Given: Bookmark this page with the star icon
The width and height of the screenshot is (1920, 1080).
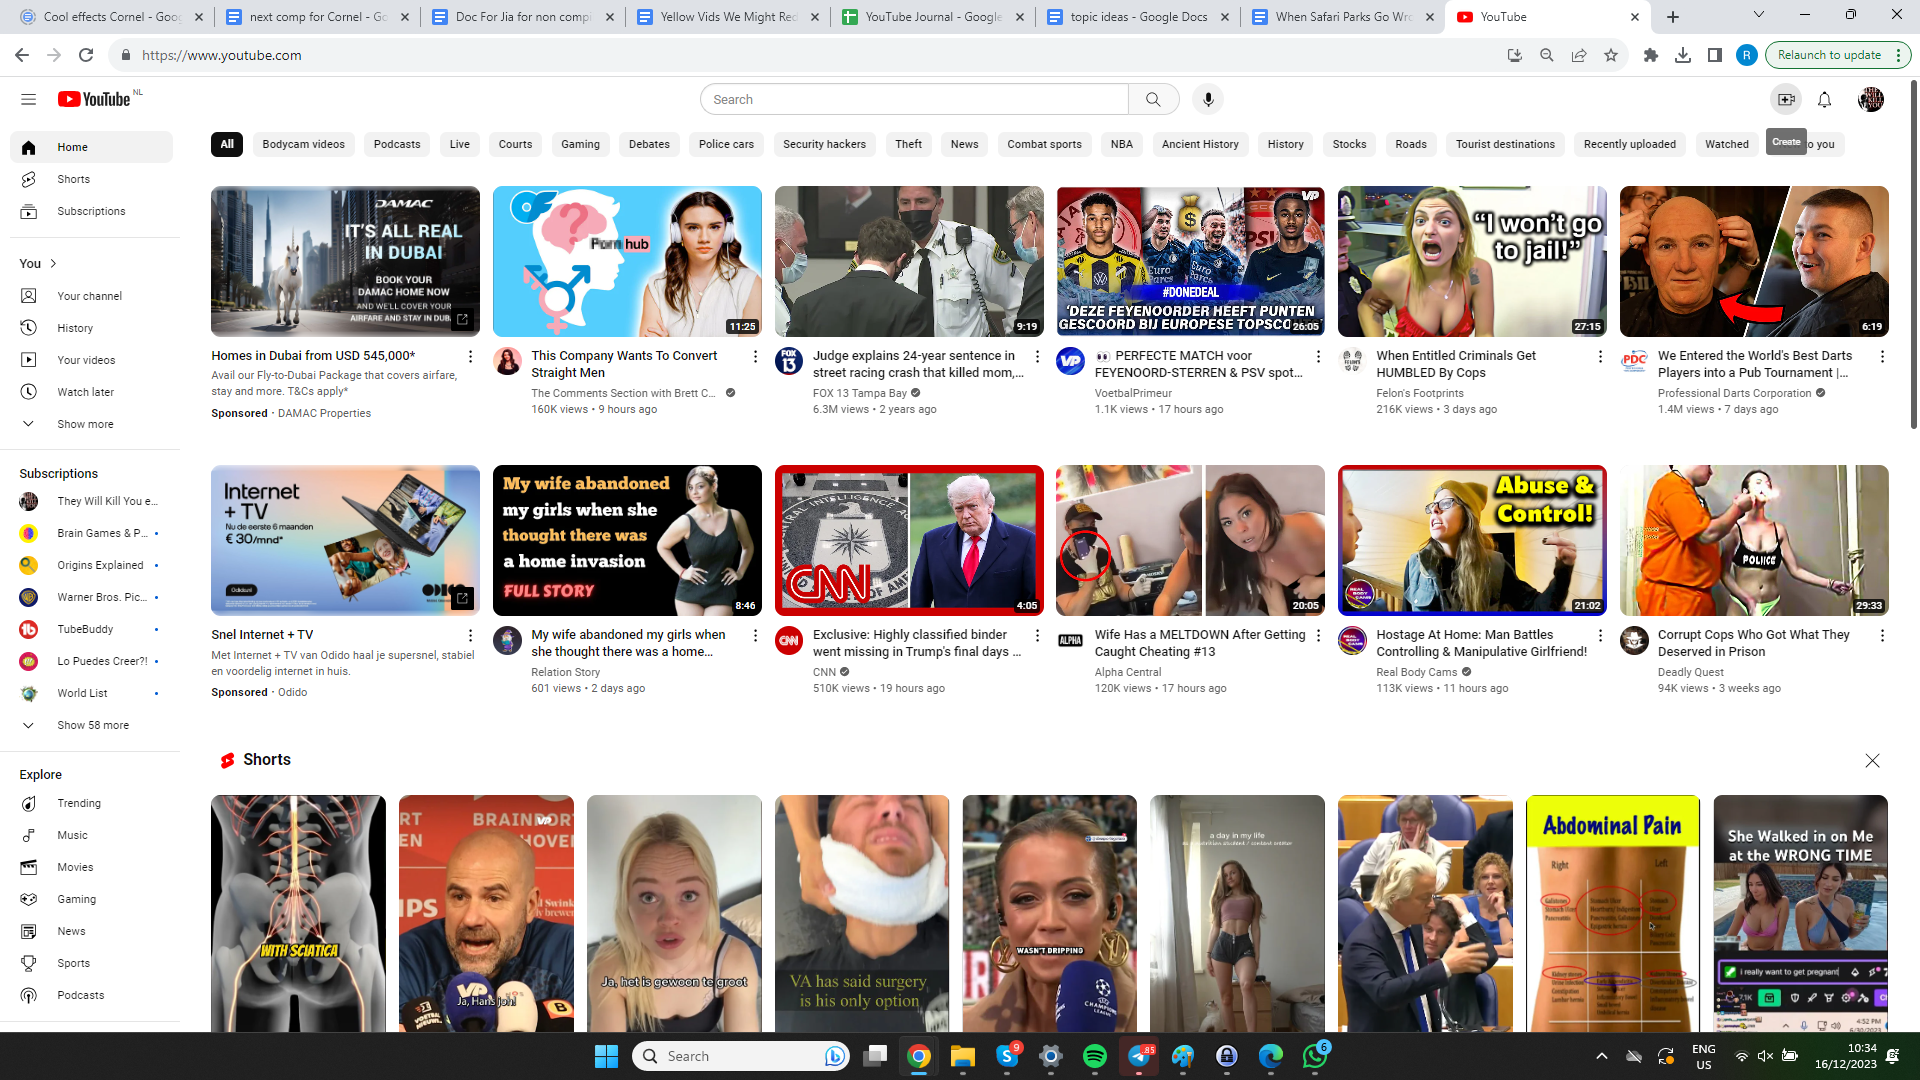Looking at the screenshot, I should (1611, 55).
